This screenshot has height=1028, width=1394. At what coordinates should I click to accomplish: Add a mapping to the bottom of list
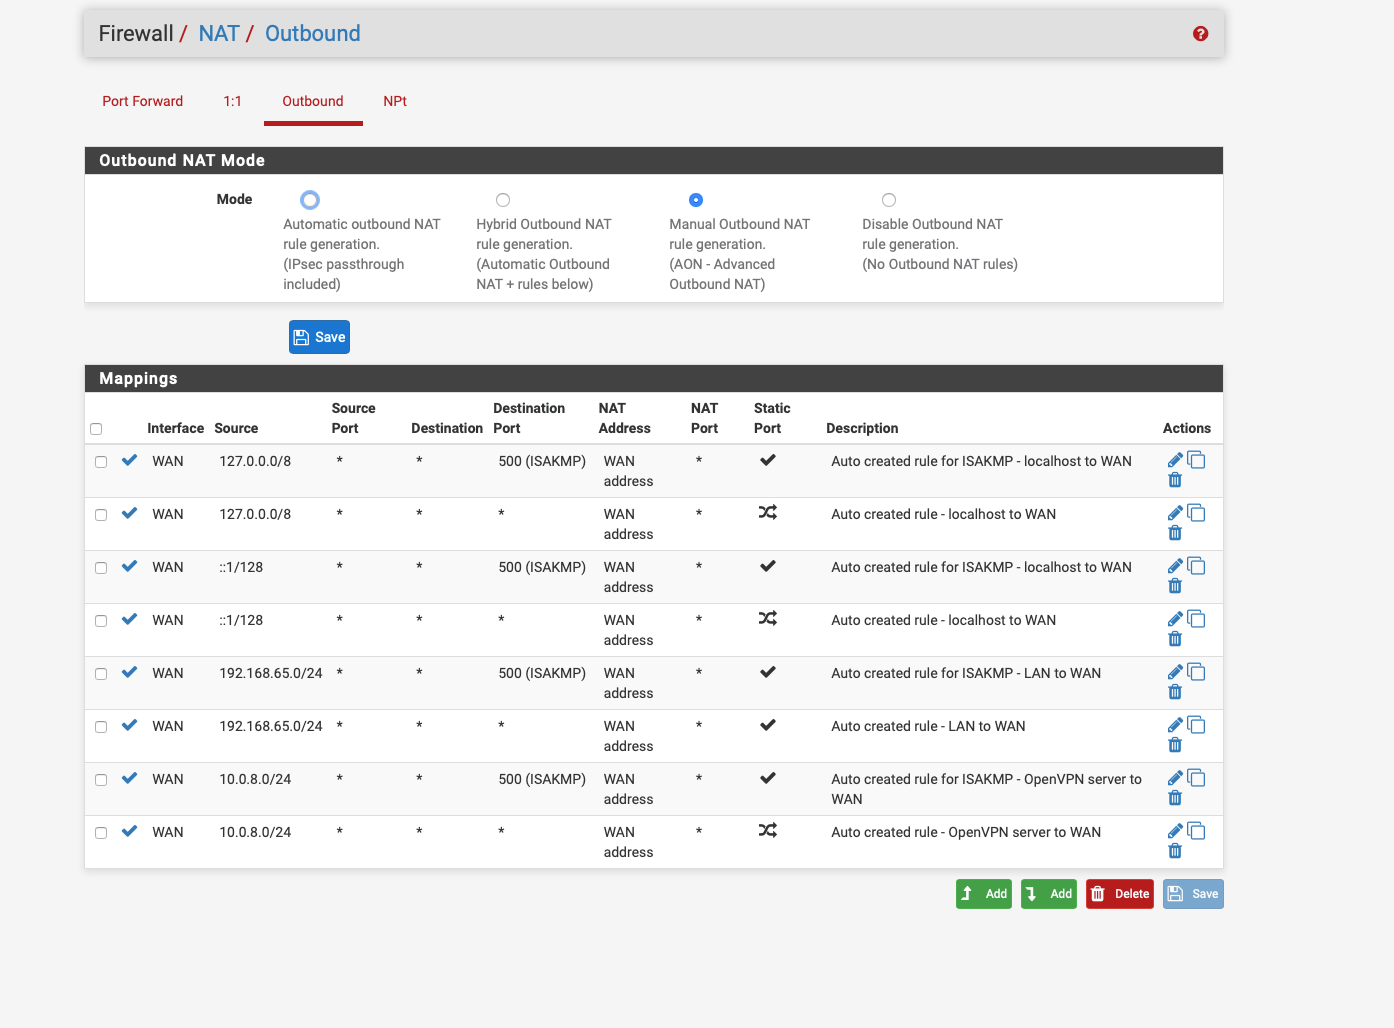coord(1049,894)
